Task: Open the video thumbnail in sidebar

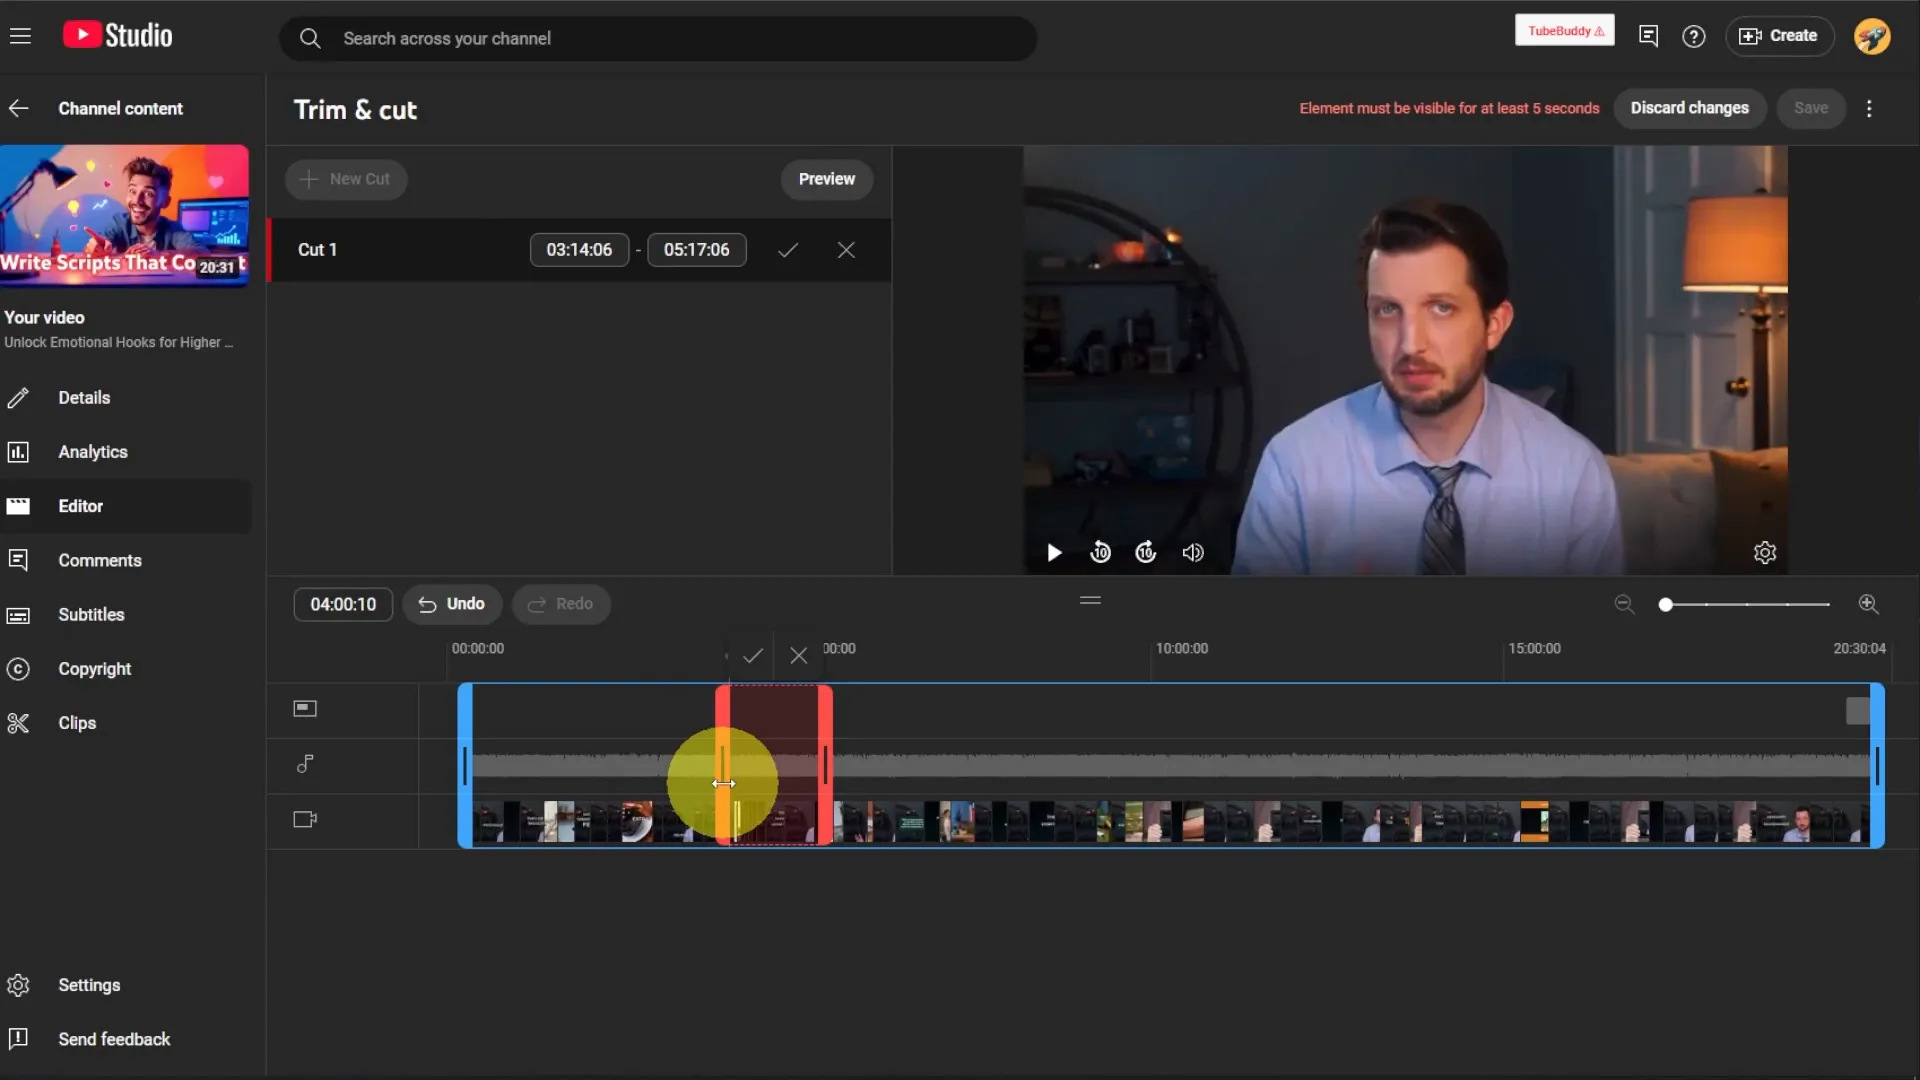Action: (x=124, y=215)
